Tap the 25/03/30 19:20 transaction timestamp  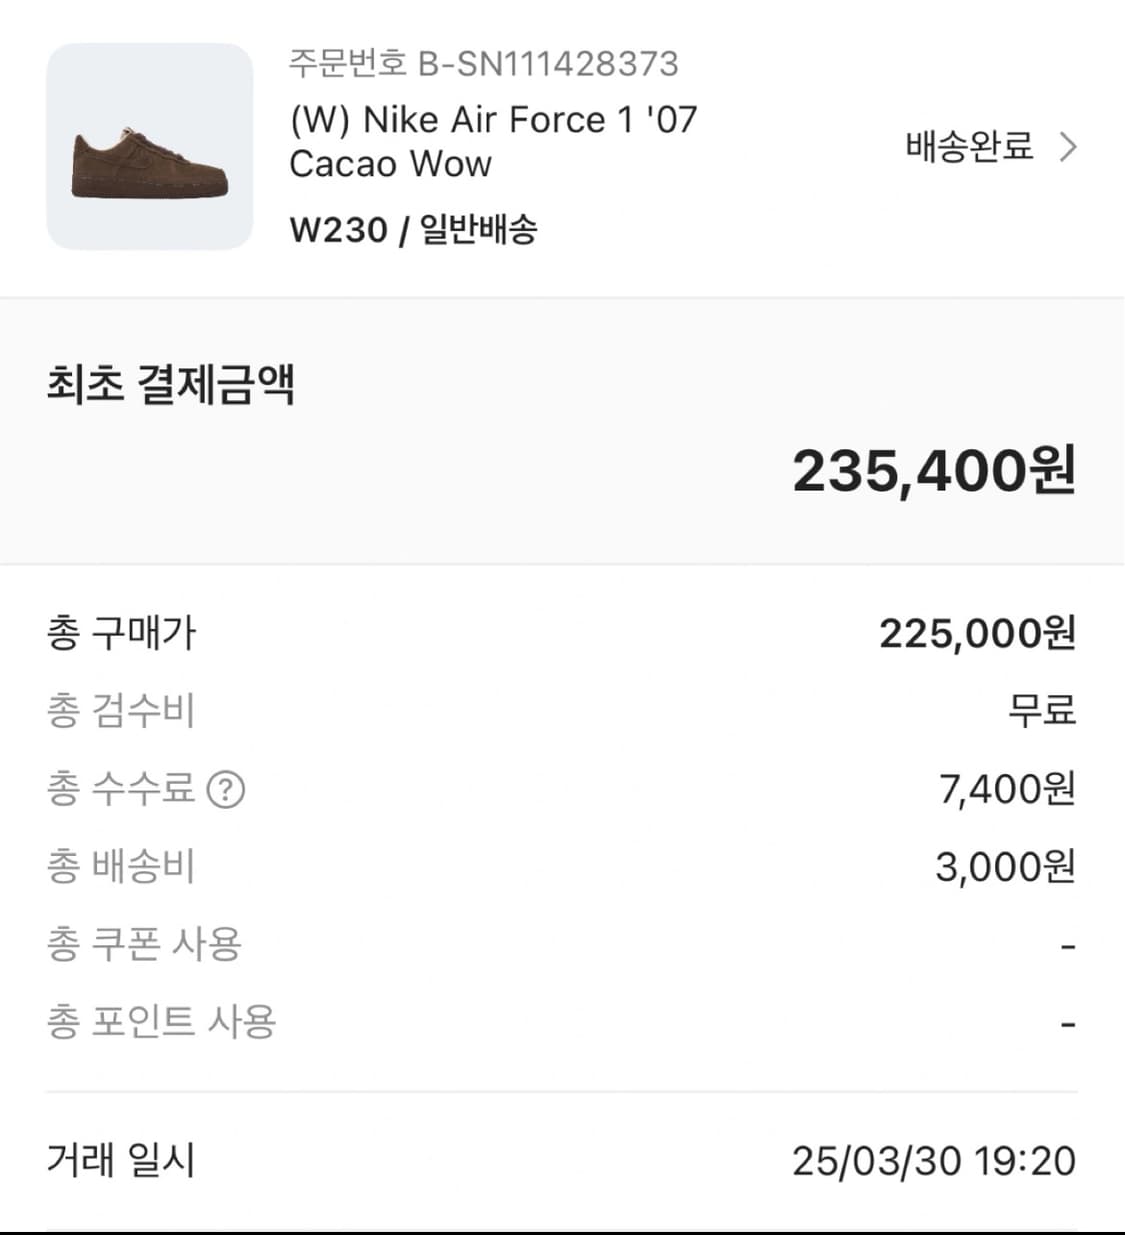934,1161
